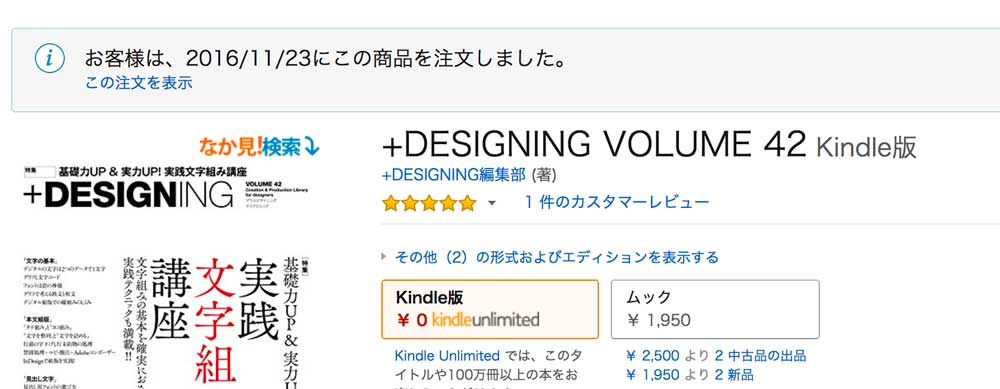
Task: Click the five-star rating icons
Action: point(429,203)
